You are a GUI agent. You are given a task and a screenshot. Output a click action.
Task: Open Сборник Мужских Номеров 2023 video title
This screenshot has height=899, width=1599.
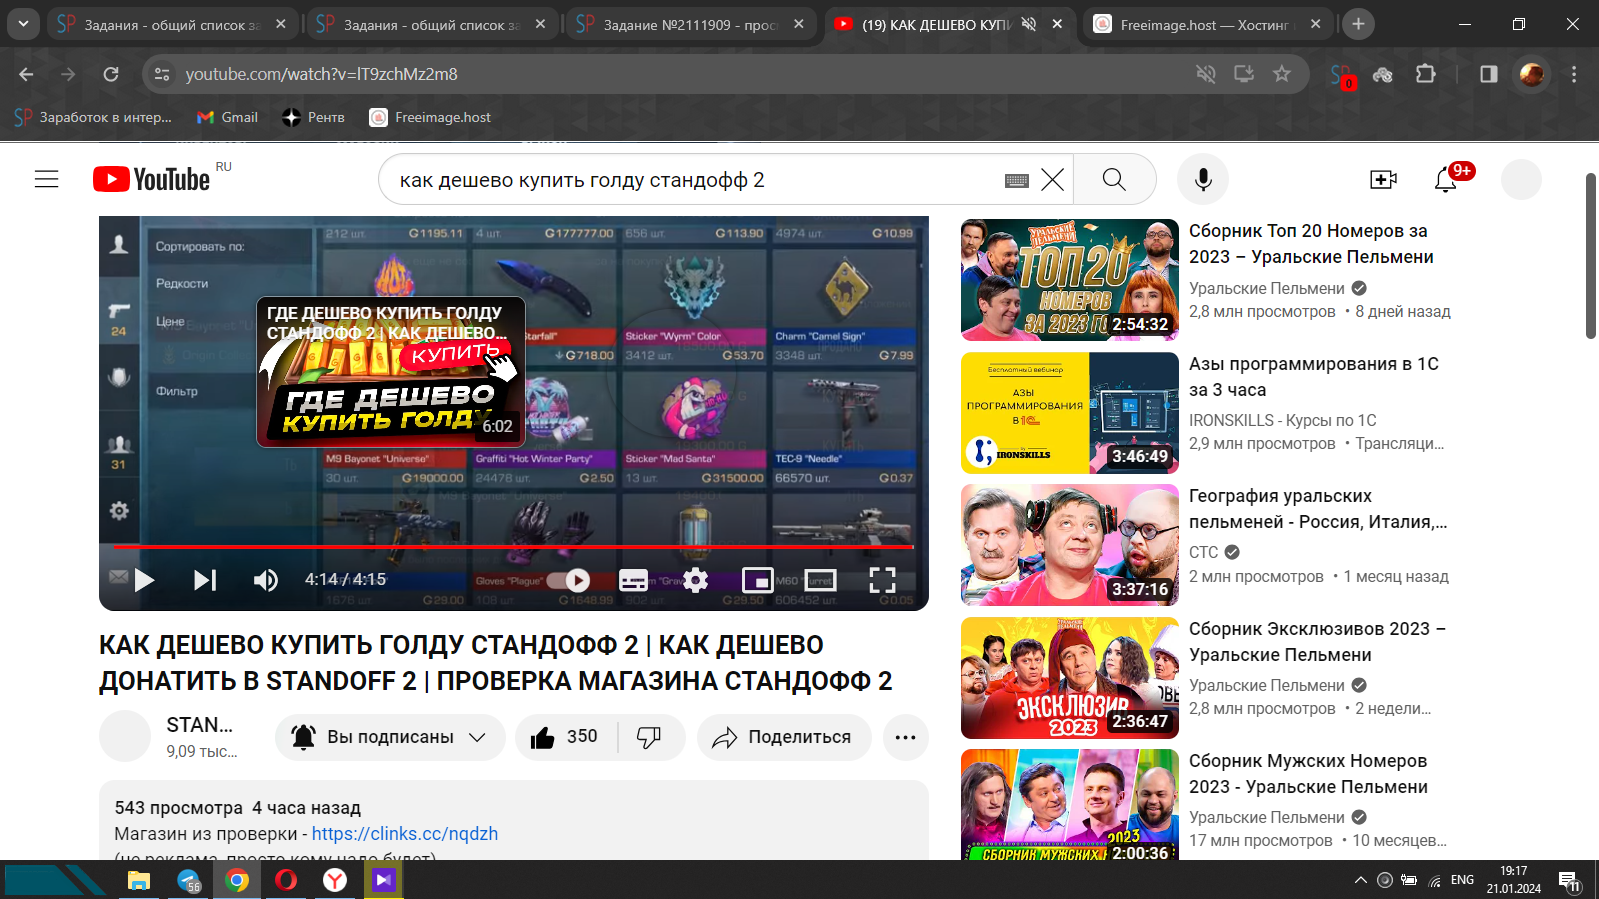[1308, 774]
